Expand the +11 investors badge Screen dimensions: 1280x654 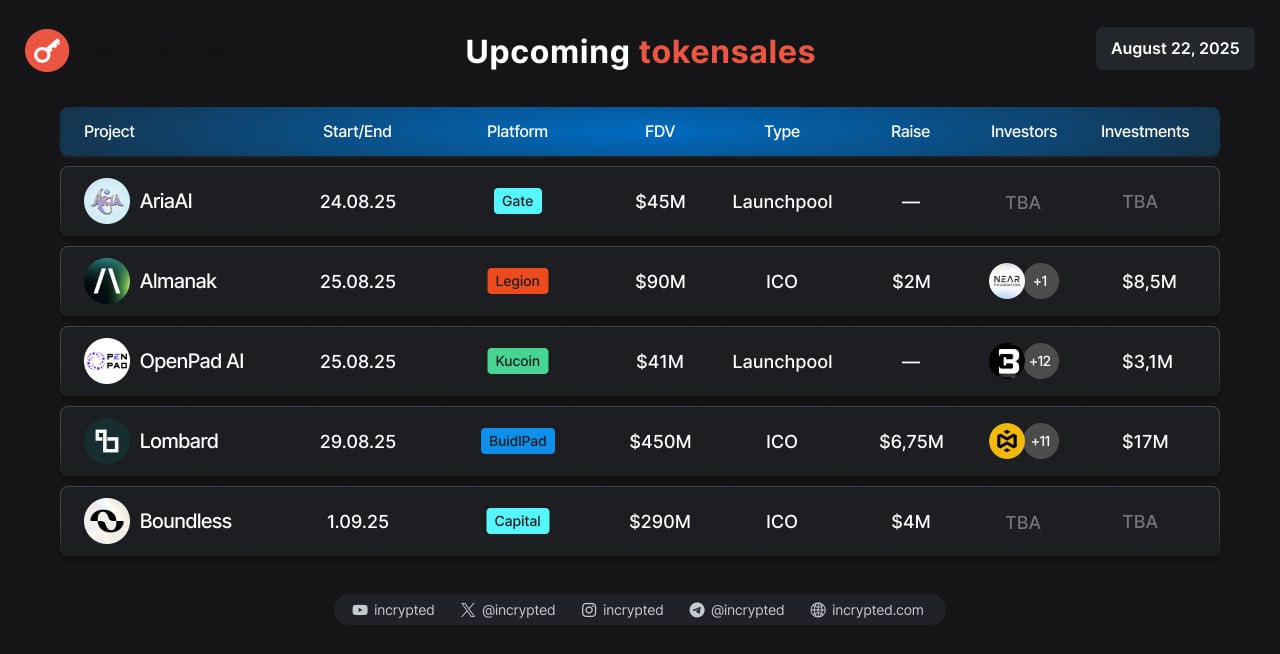click(x=1041, y=441)
